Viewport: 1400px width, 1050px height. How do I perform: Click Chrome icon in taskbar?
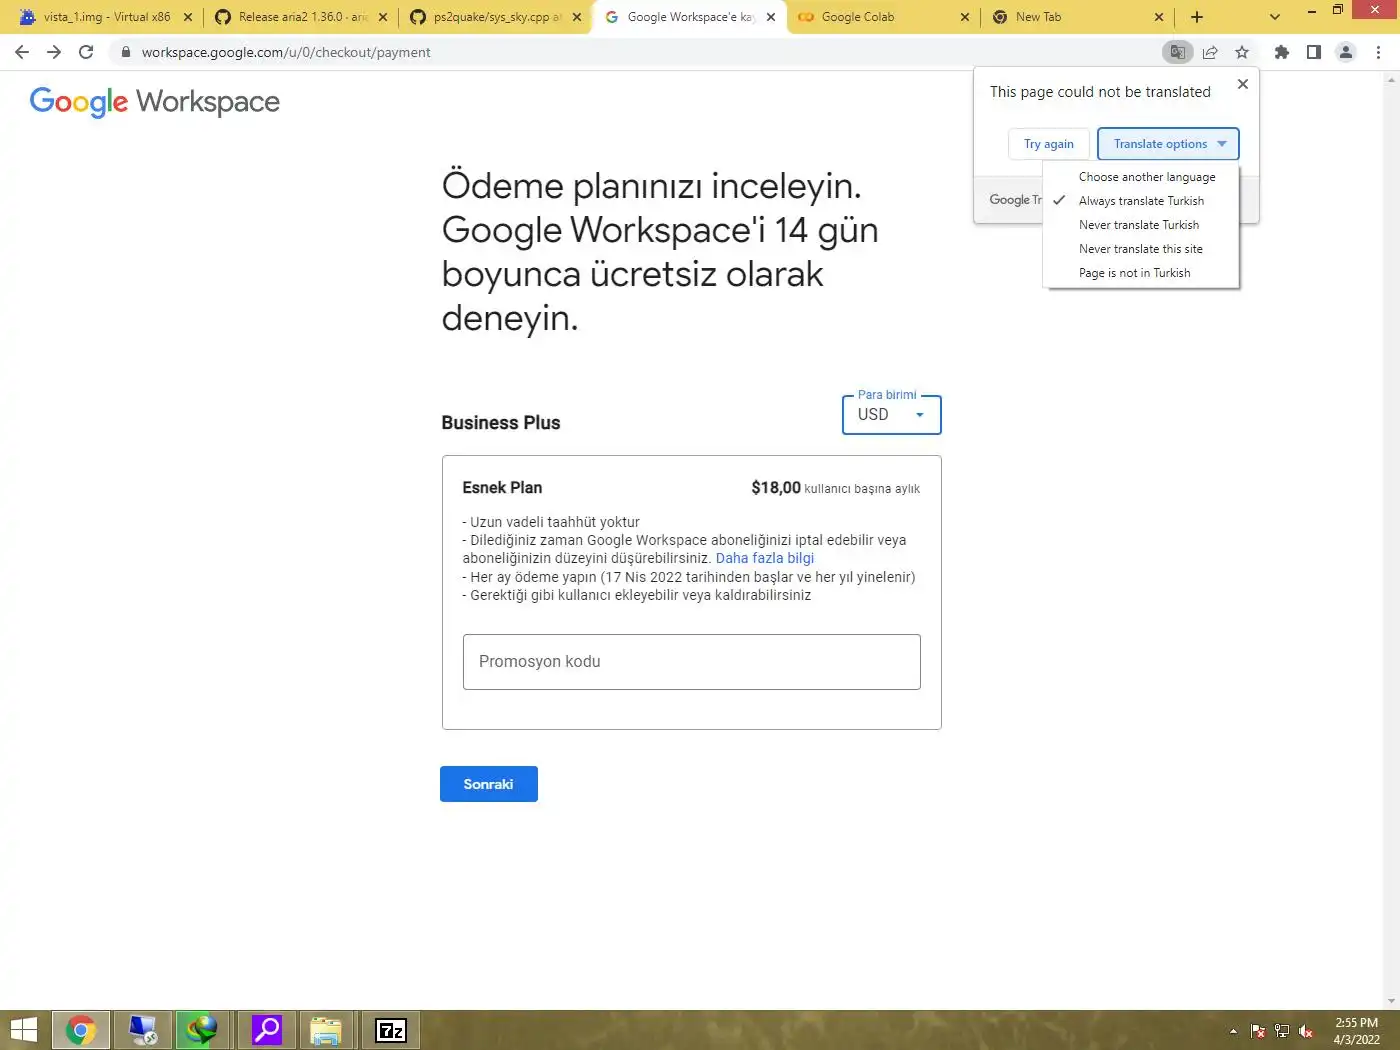tap(81, 1030)
